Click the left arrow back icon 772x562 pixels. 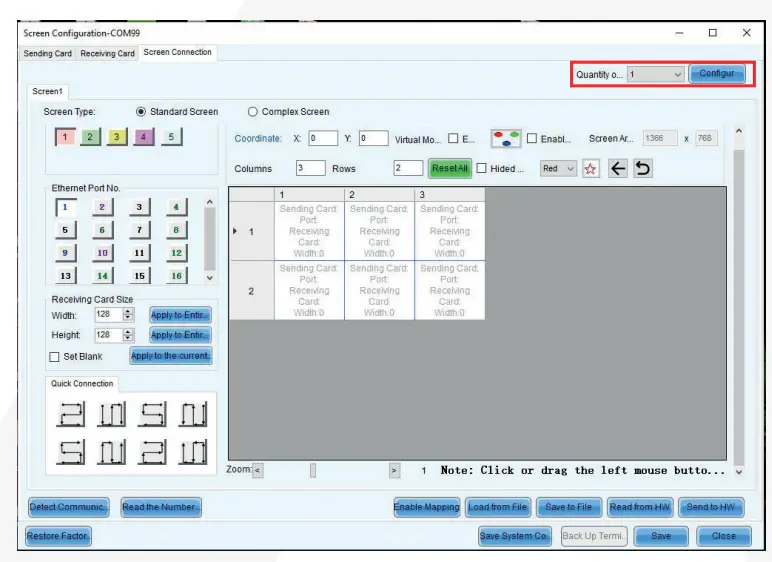[x=618, y=169]
